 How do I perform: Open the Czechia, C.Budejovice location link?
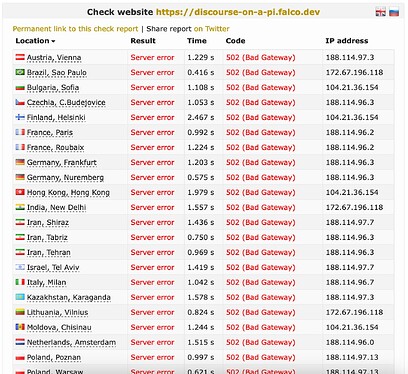click(x=66, y=103)
